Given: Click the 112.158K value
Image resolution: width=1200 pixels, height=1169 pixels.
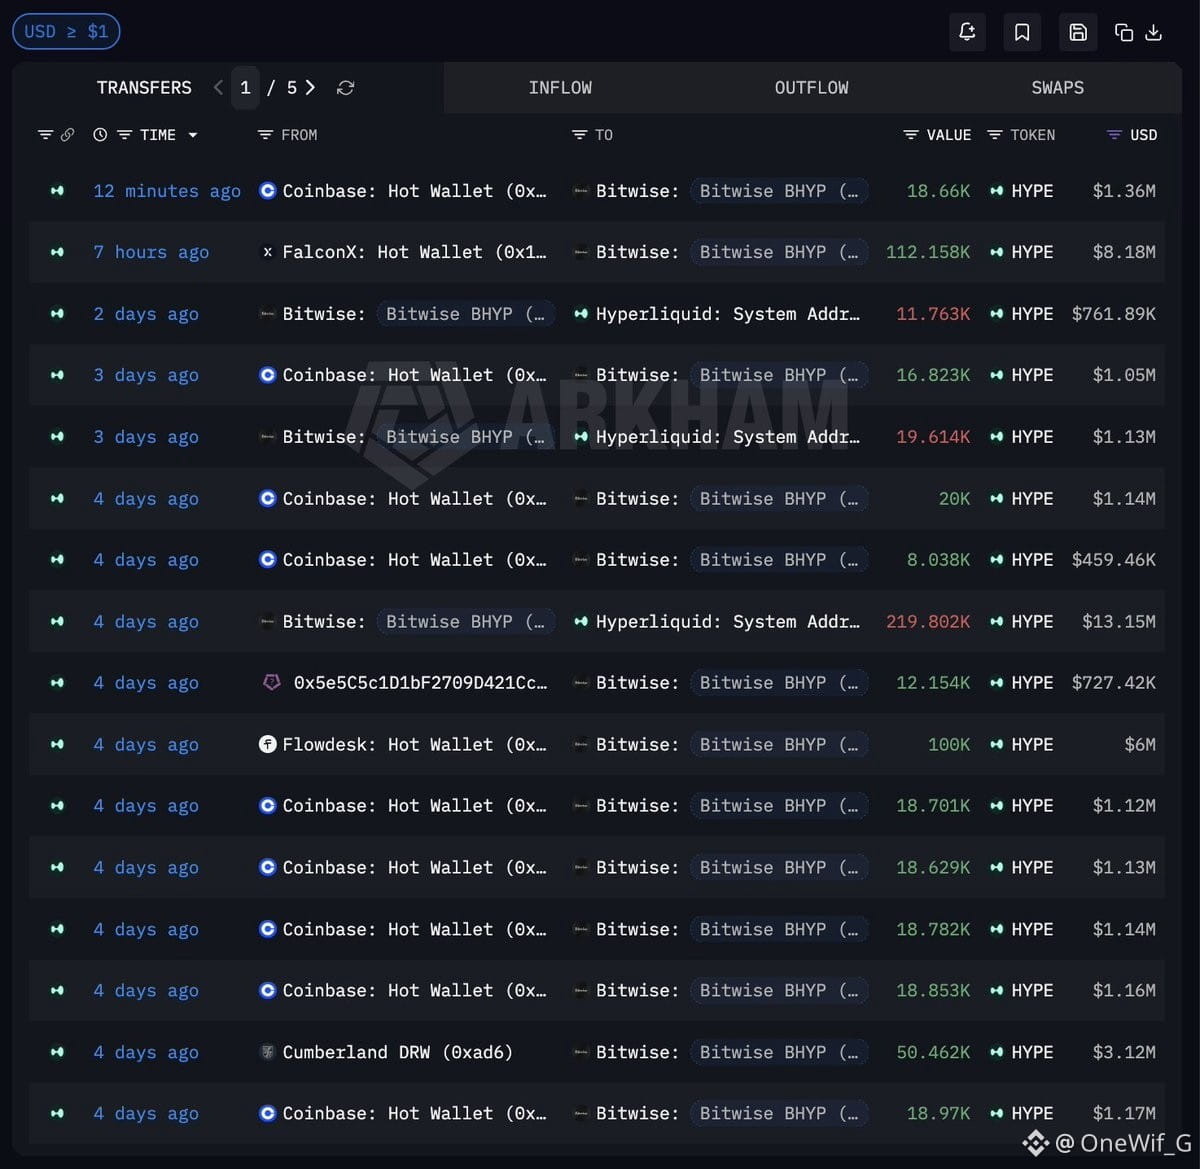Looking at the screenshot, I should pyautogui.click(x=928, y=252).
